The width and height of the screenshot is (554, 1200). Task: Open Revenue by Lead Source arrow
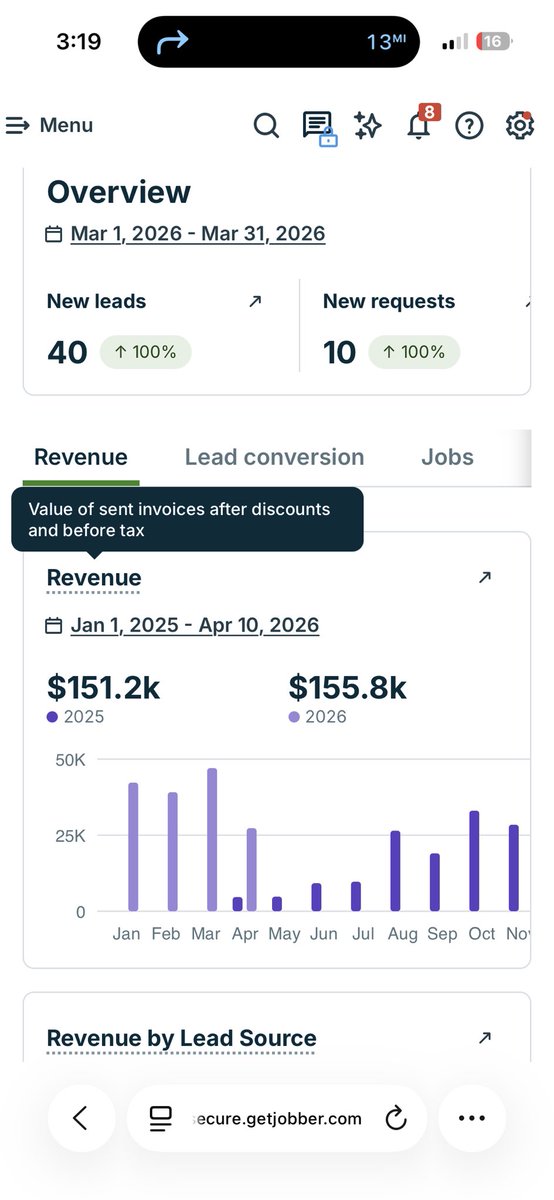pyautogui.click(x=485, y=1038)
